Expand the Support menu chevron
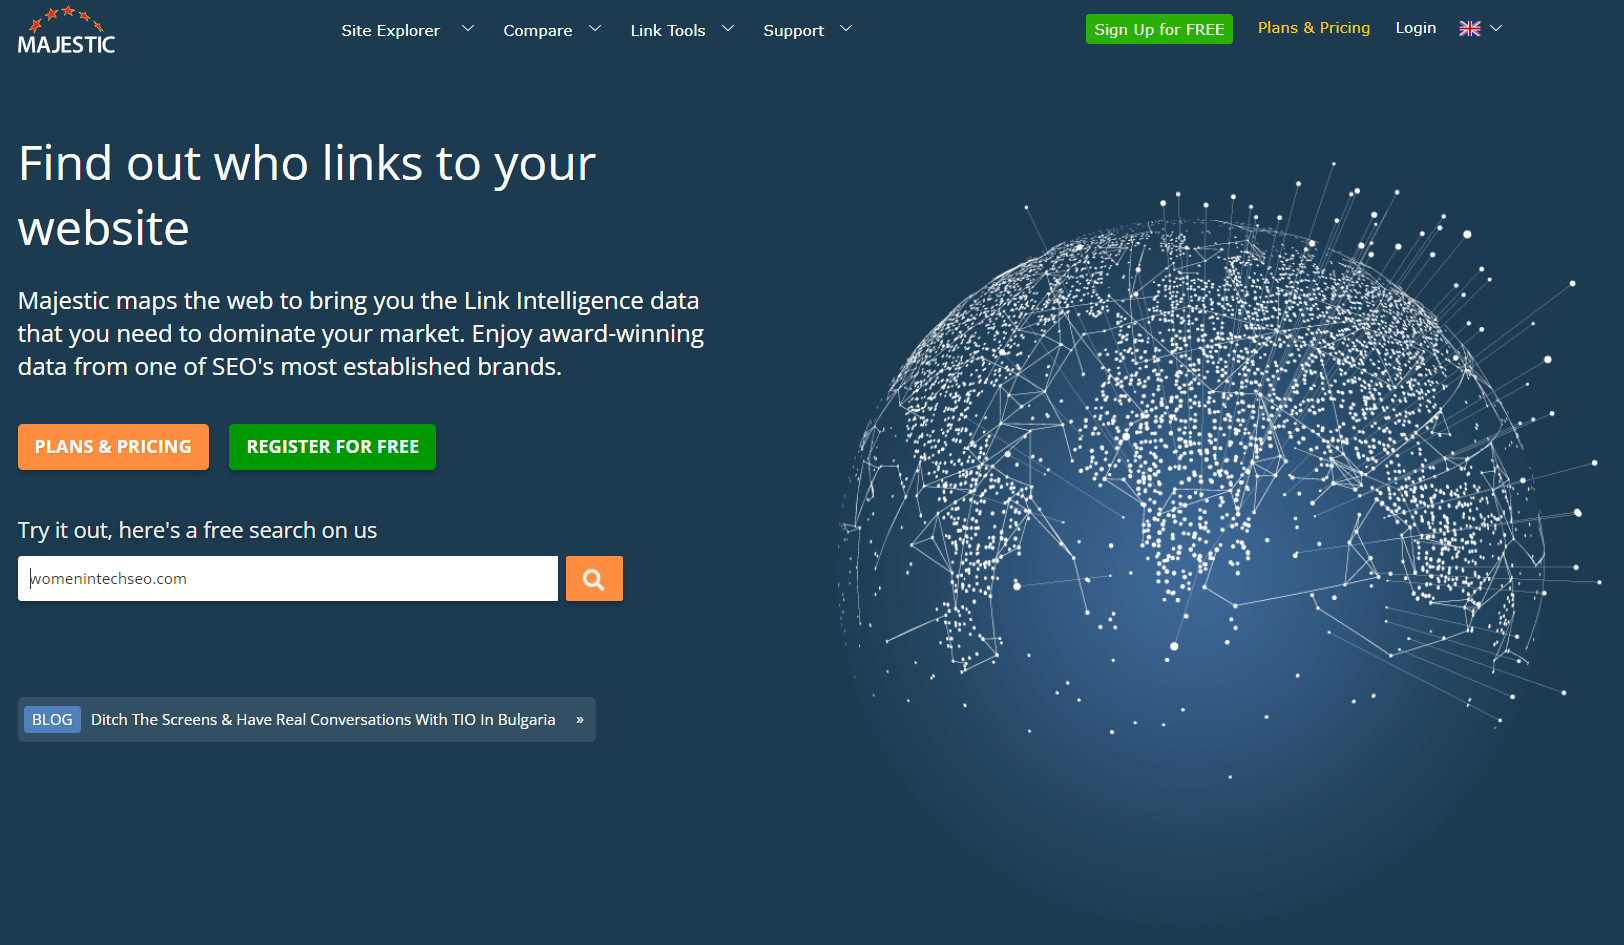Viewport: 1624px width, 945px height. point(846,29)
